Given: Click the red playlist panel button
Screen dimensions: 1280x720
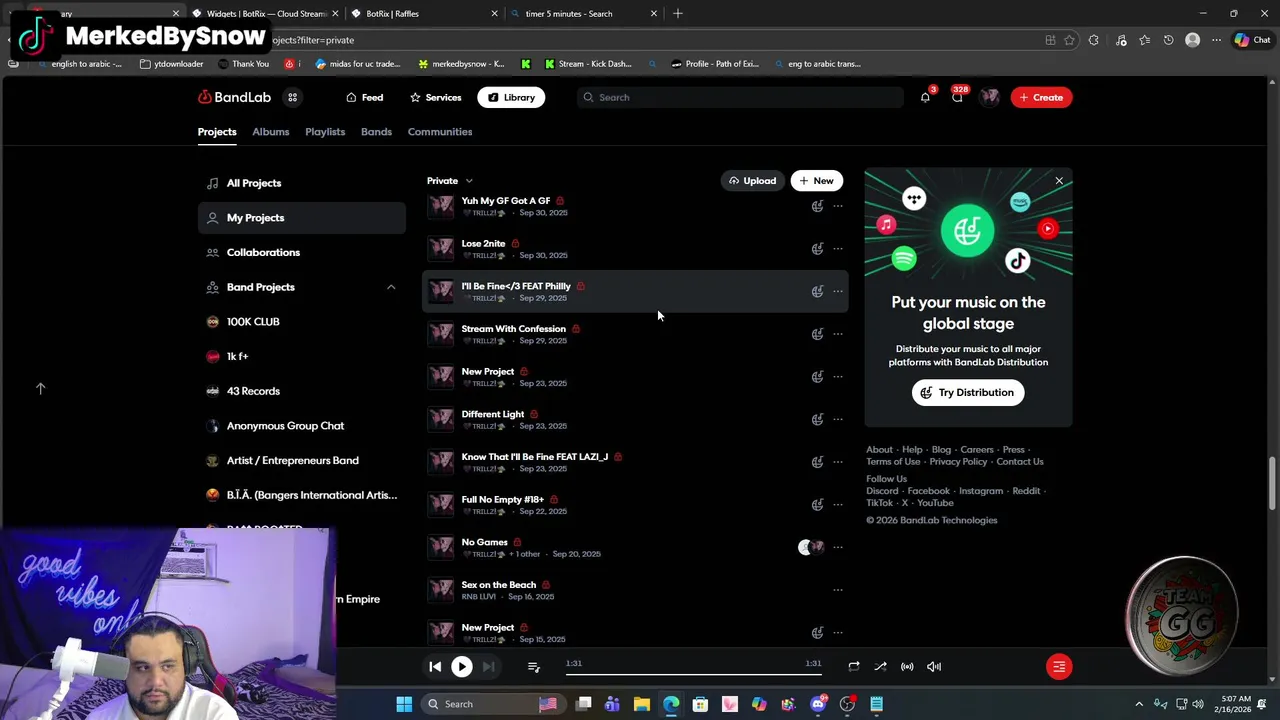Looking at the screenshot, I should click(1059, 666).
